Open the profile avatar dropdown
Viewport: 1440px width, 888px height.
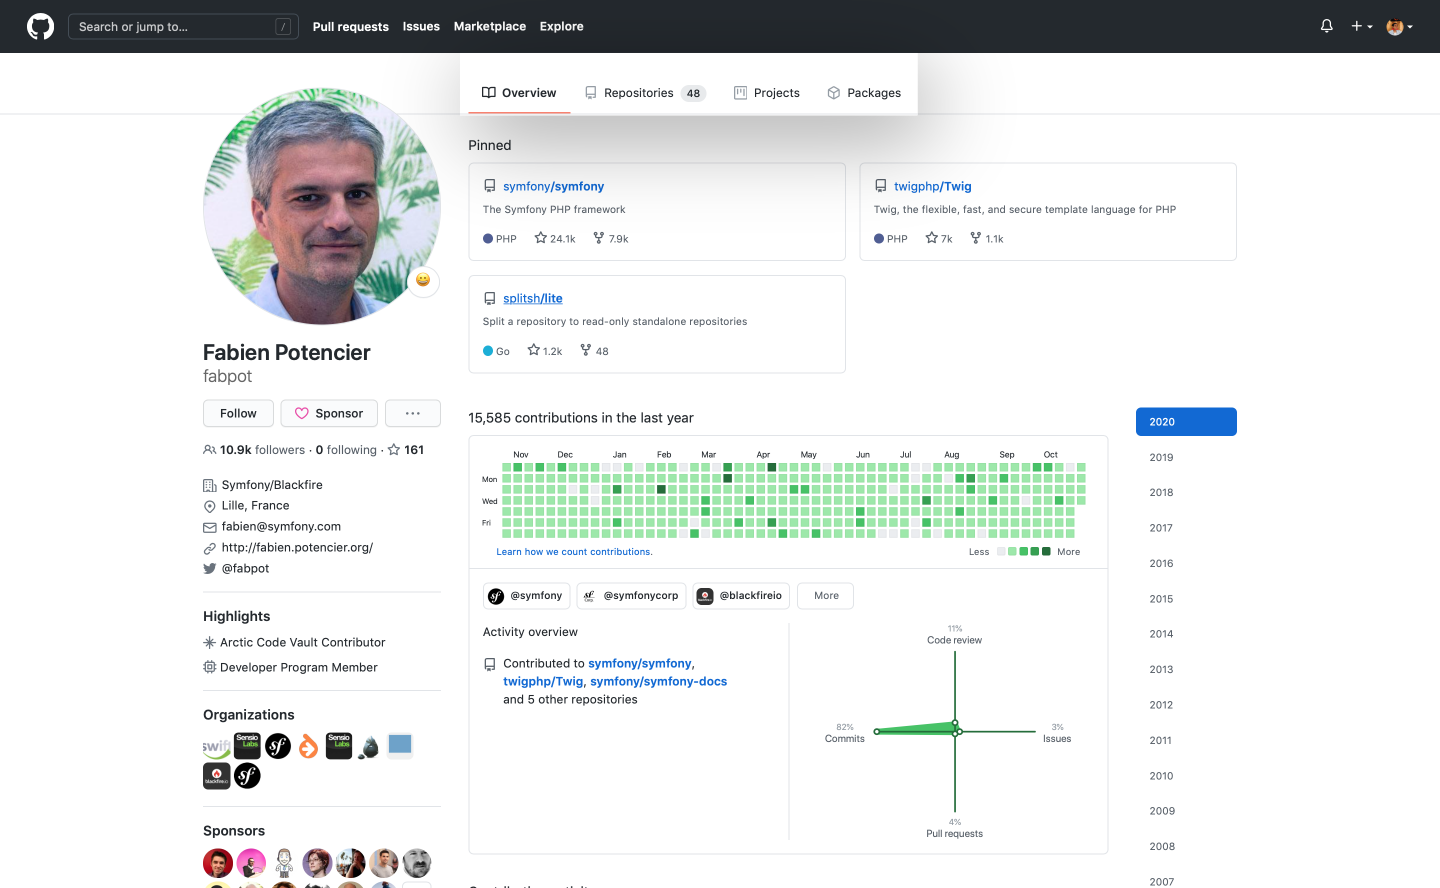pyautogui.click(x=1399, y=26)
